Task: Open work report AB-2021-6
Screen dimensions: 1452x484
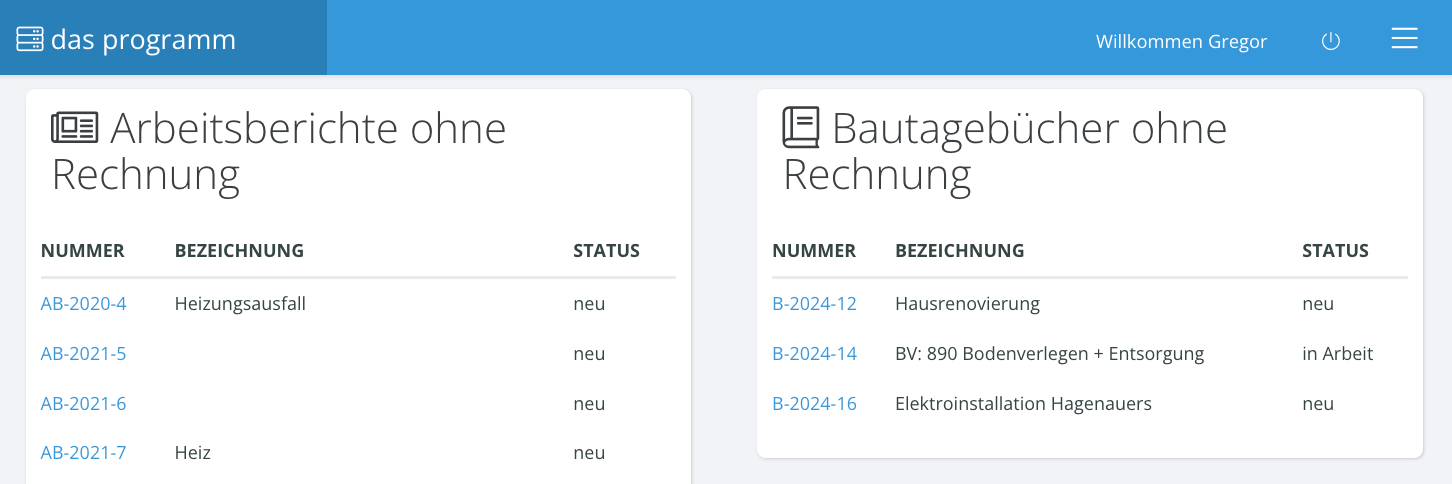Action: pyautogui.click(x=83, y=403)
